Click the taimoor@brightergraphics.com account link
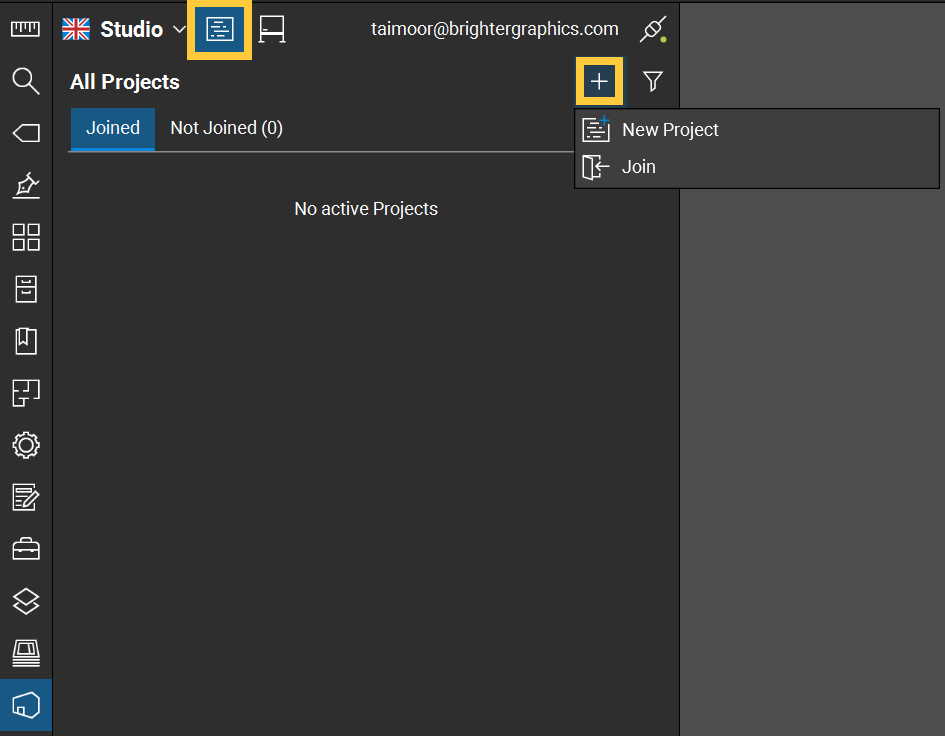 point(494,28)
